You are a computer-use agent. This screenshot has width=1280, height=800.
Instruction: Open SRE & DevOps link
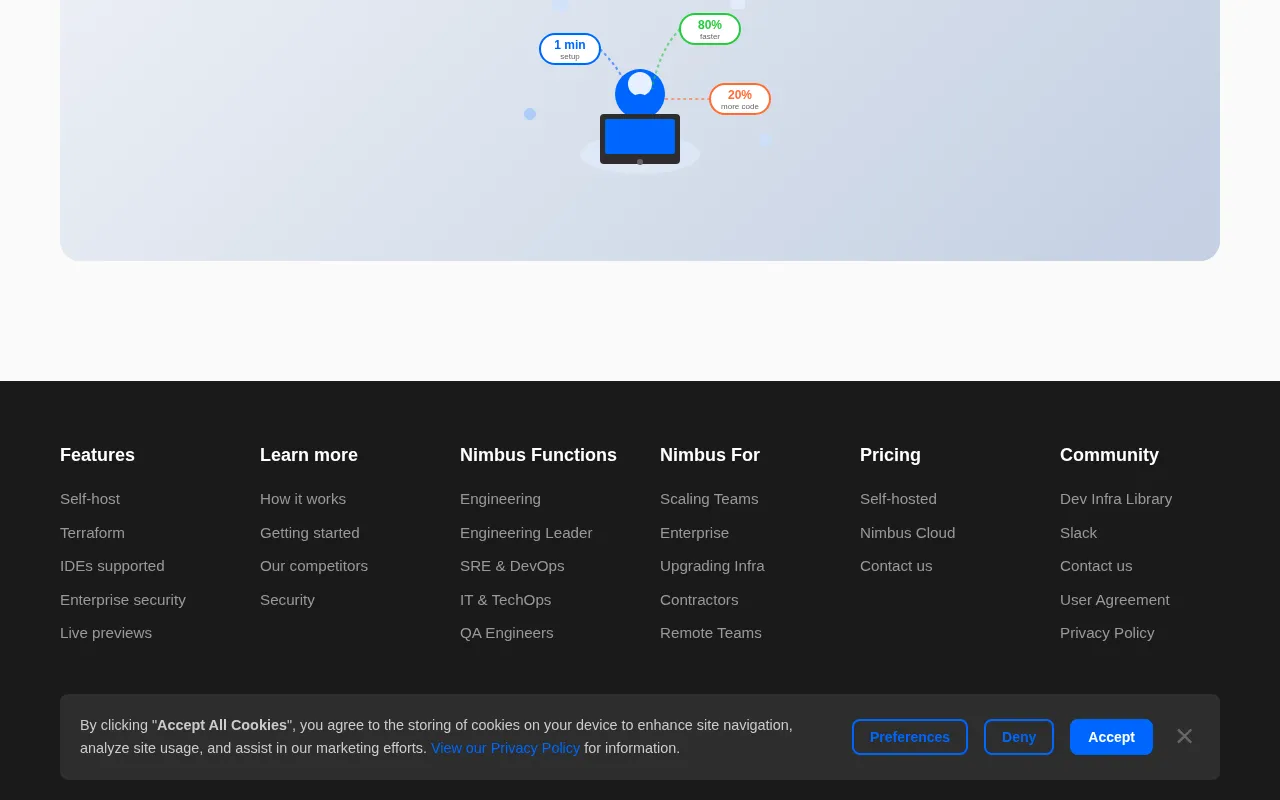pyautogui.click(x=512, y=566)
